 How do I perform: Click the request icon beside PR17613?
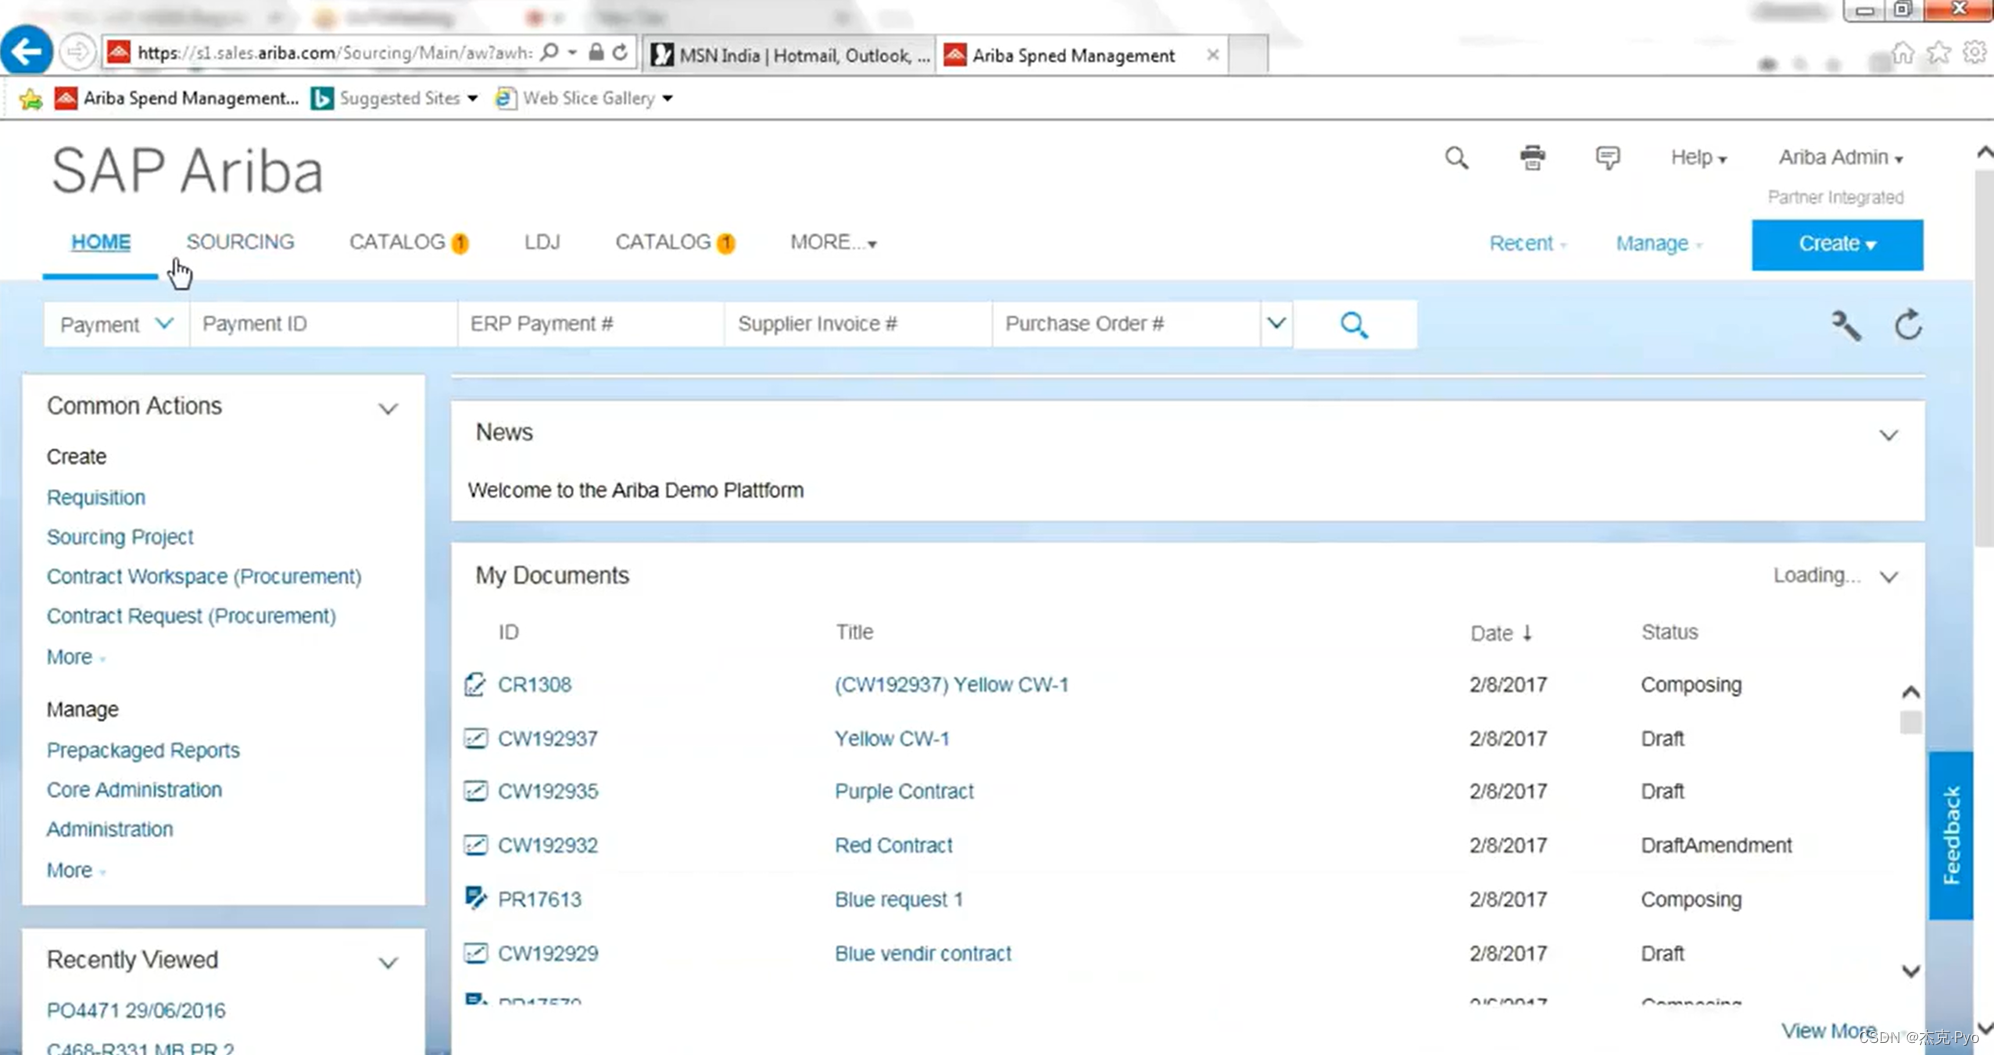(x=475, y=898)
